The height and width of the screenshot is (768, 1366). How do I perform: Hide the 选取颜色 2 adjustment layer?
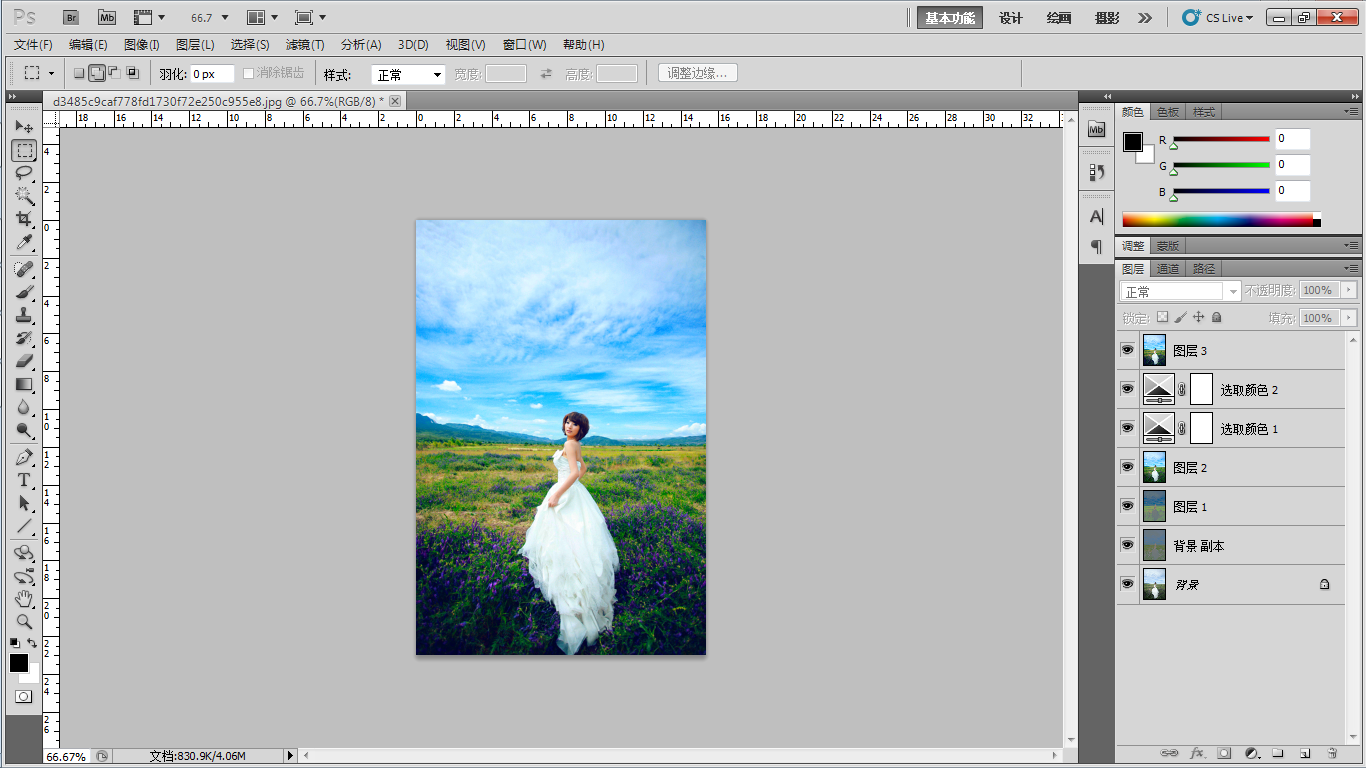click(x=1127, y=390)
